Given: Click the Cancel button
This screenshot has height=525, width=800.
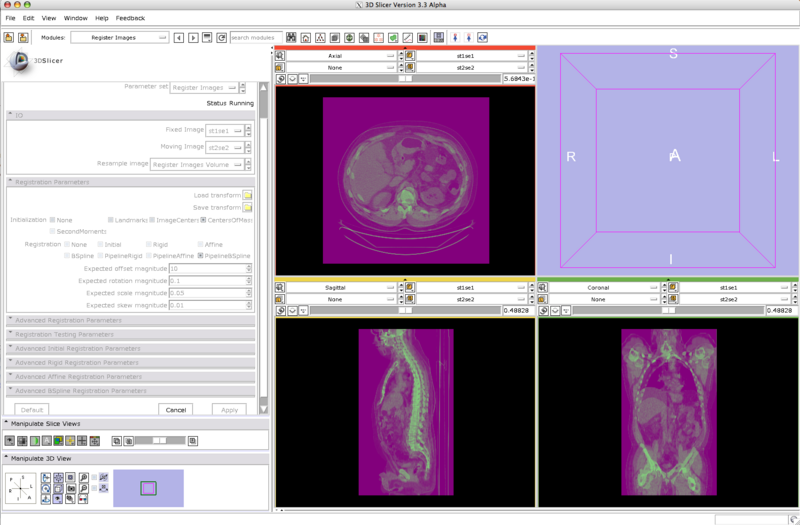Looking at the screenshot, I should [x=175, y=410].
